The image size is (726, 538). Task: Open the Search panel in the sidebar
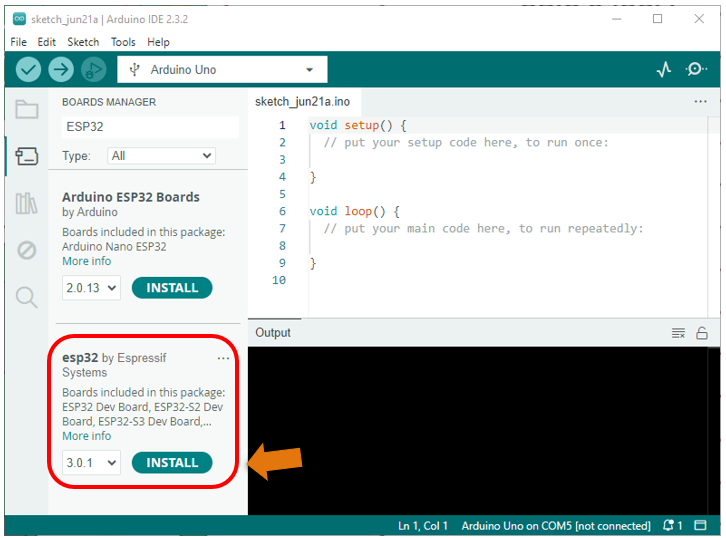pos(26,297)
